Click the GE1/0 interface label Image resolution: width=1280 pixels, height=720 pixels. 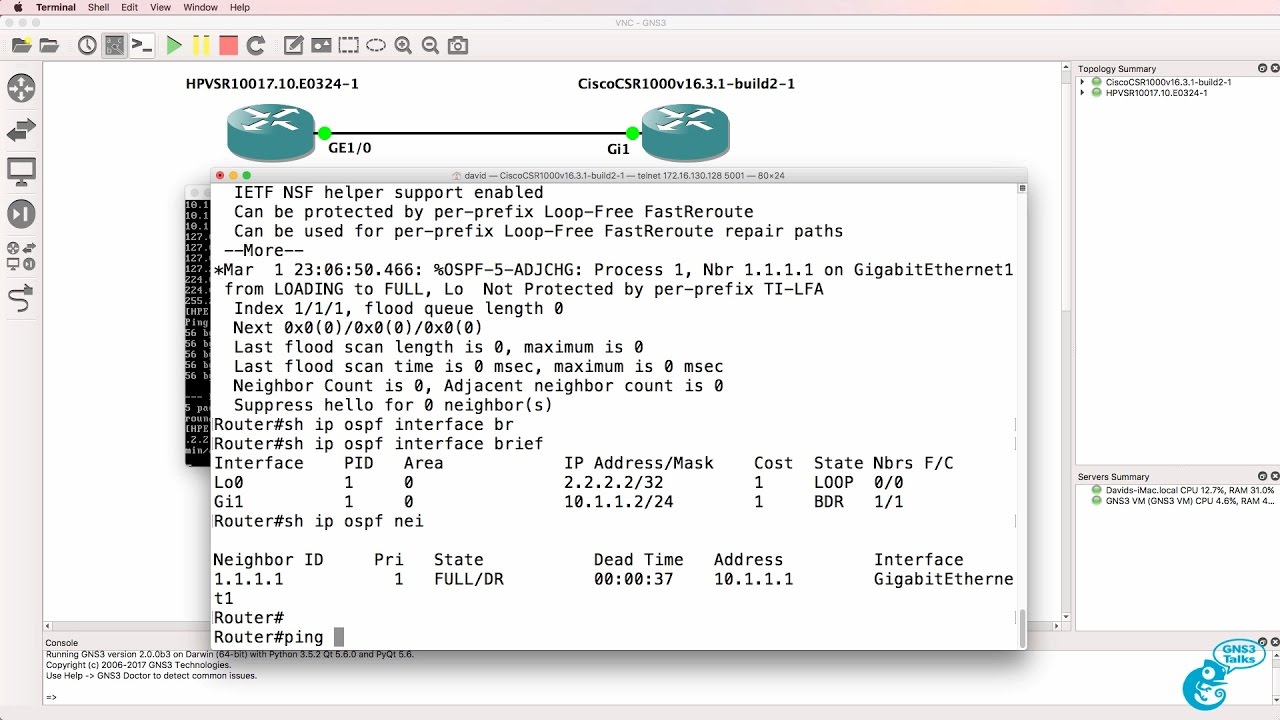350,148
